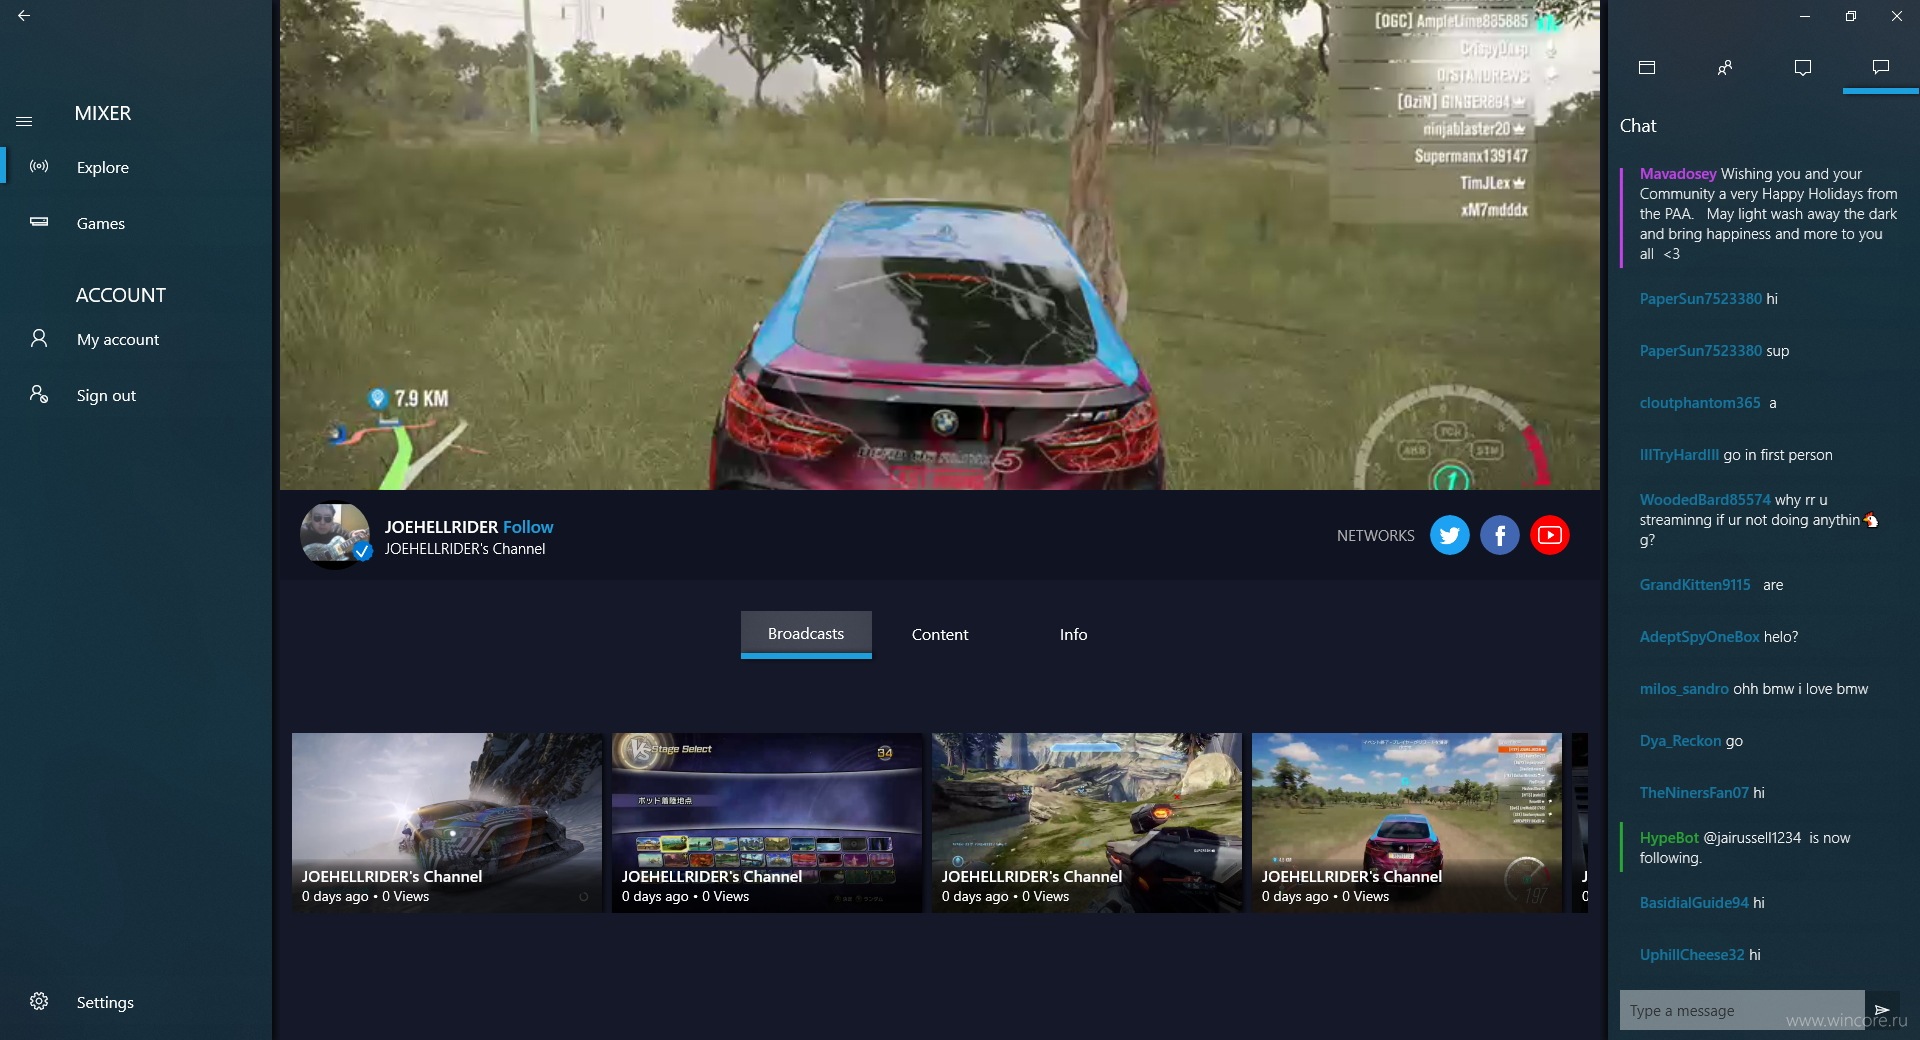Focus the Type a message field
The image size is (1920, 1040).
(1742, 1010)
